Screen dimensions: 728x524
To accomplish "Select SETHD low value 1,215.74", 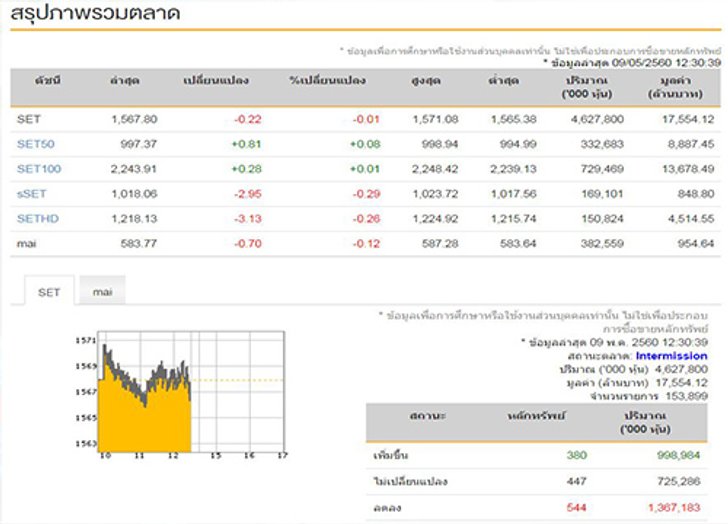I will [514, 219].
